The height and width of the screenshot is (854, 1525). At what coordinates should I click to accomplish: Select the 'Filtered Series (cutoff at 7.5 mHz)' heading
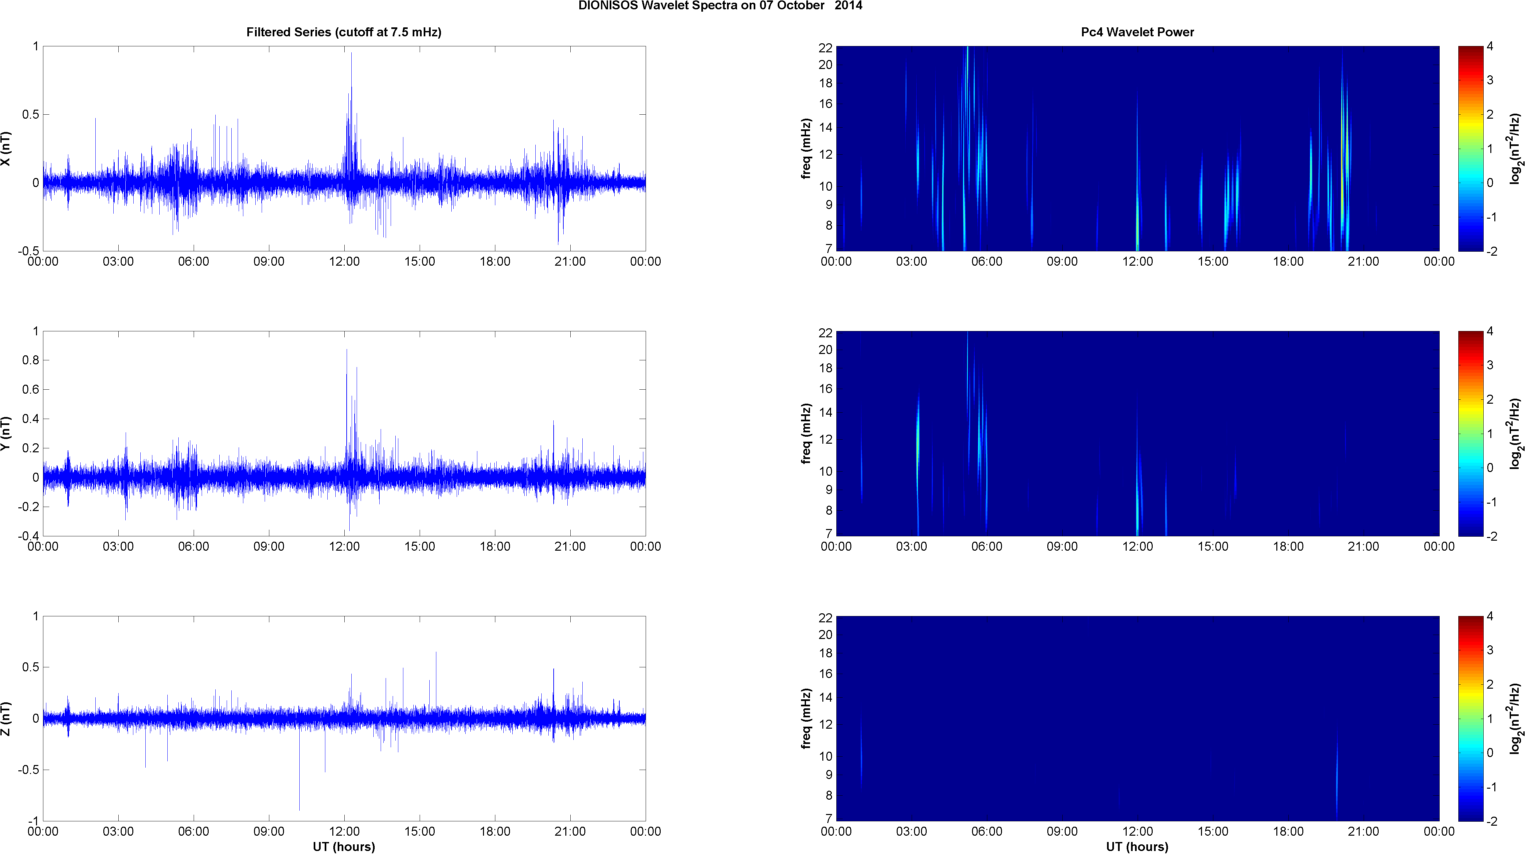tap(344, 32)
